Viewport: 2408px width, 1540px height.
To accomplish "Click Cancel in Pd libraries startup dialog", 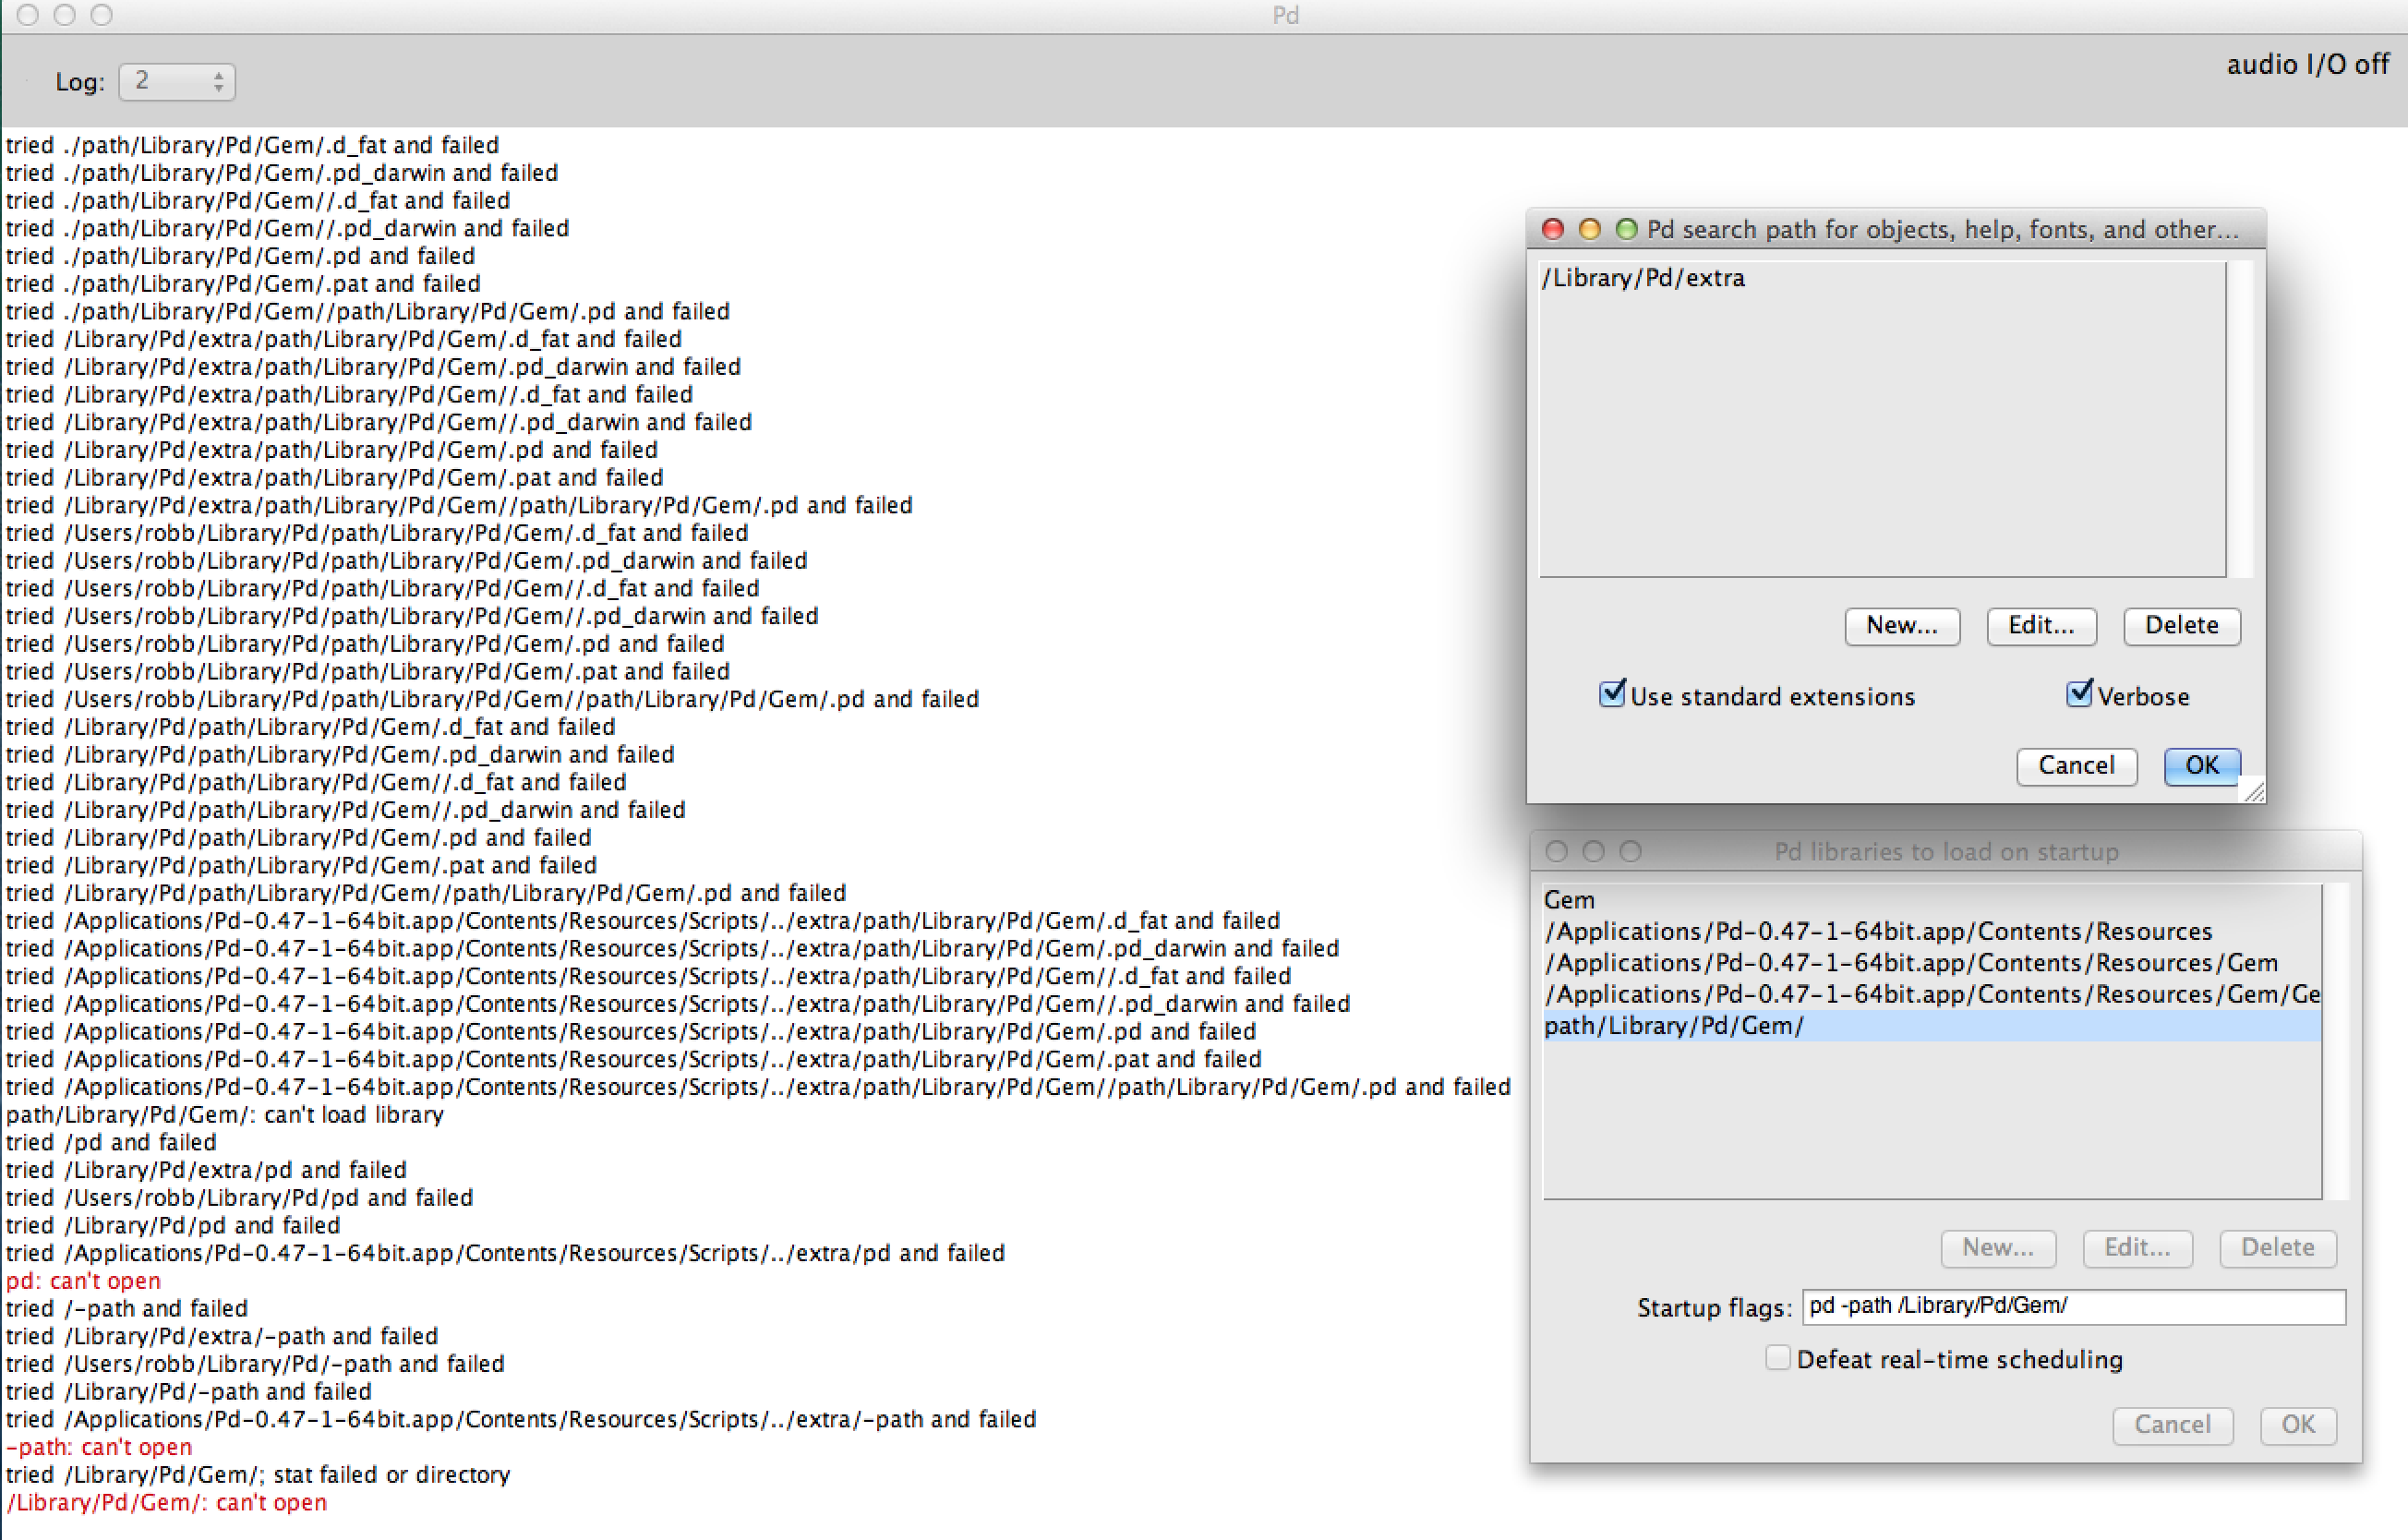I will 2172,1425.
